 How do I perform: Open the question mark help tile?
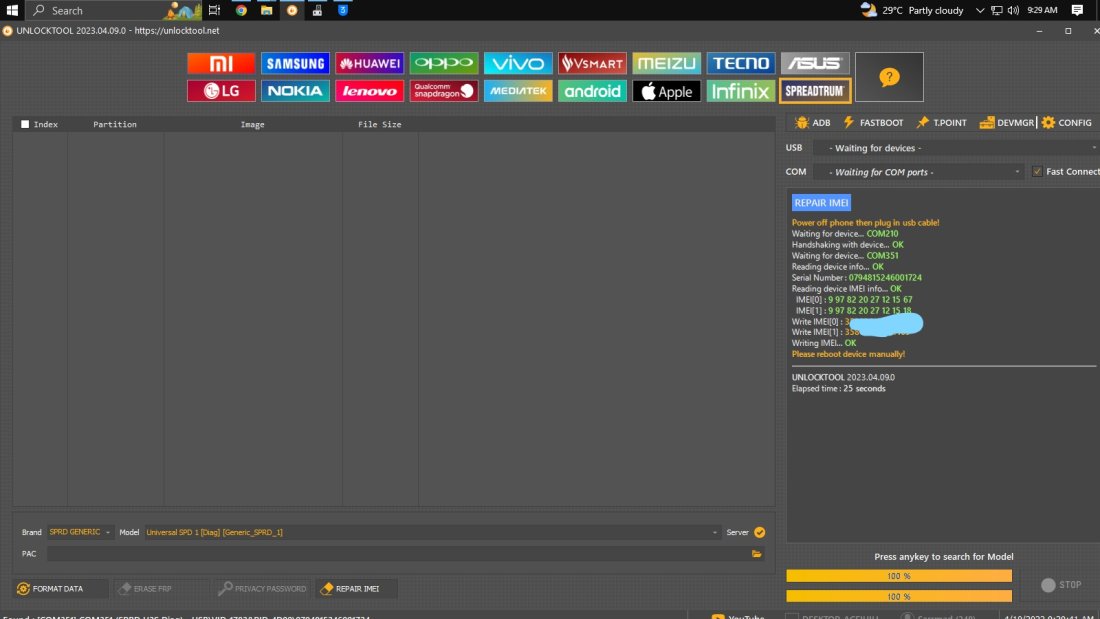(890, 77)
